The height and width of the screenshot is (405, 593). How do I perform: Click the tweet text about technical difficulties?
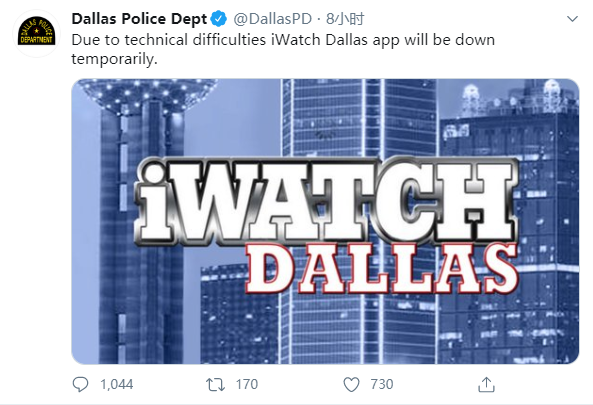coord(283,49)
